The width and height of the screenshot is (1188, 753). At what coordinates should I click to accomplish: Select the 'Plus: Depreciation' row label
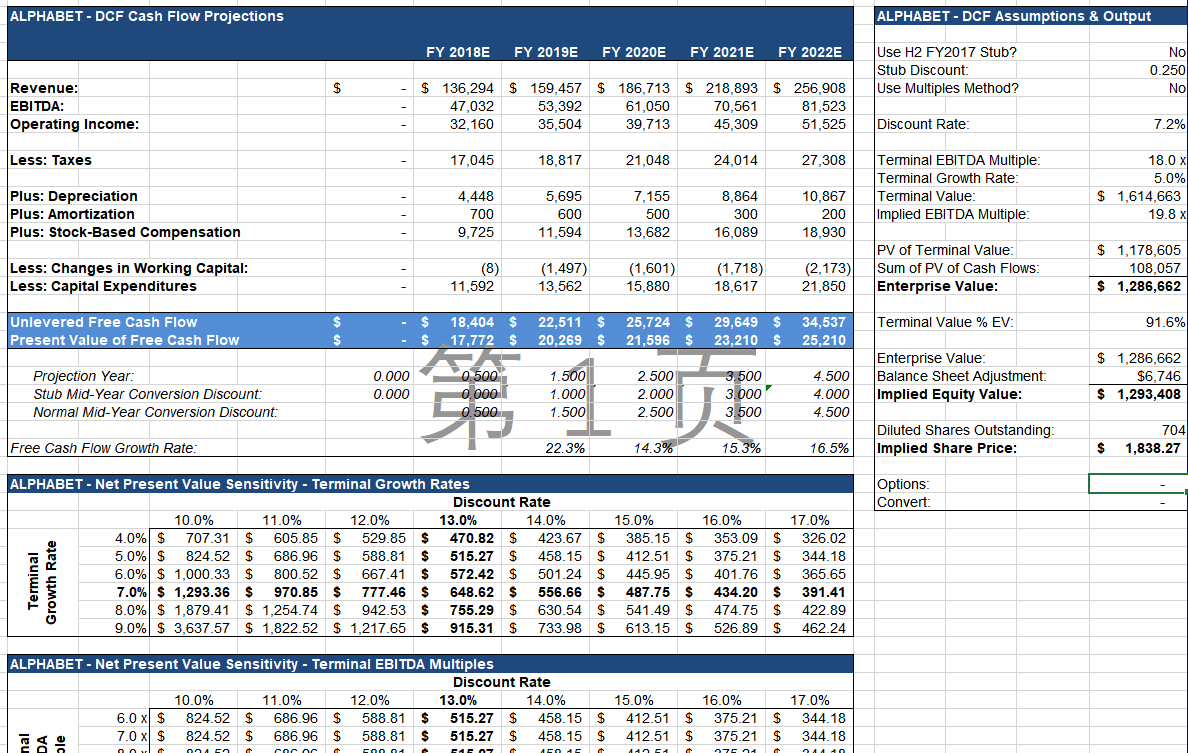point(73,196)
